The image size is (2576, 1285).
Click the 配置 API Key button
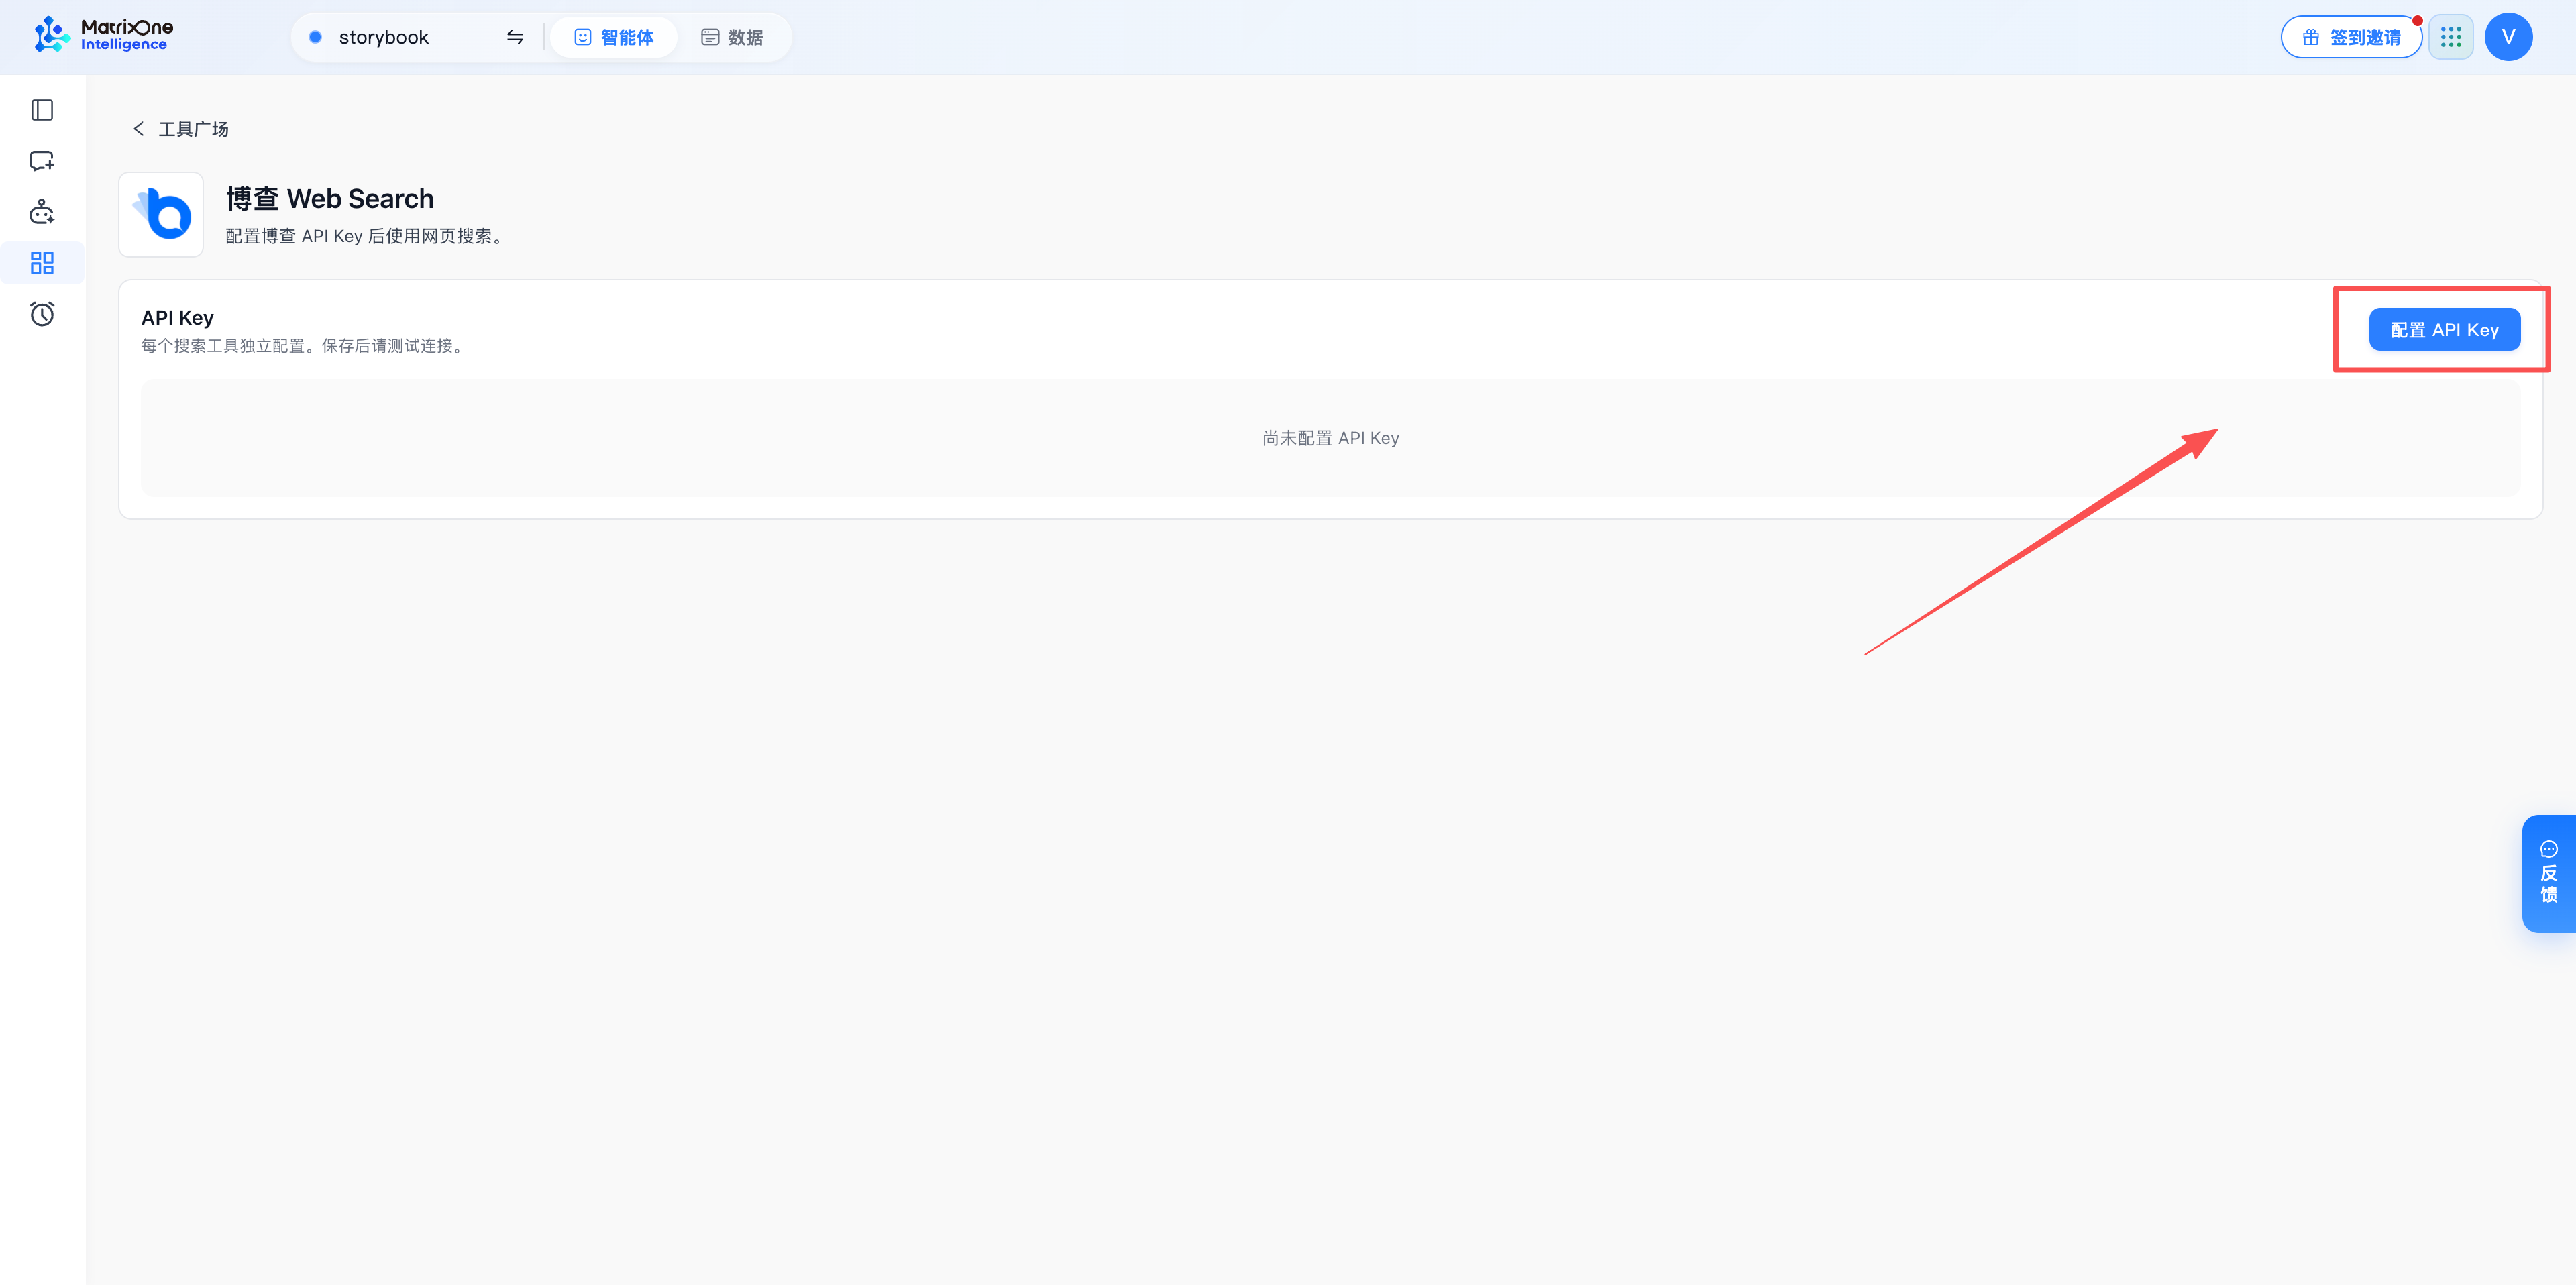[2444, 330]
